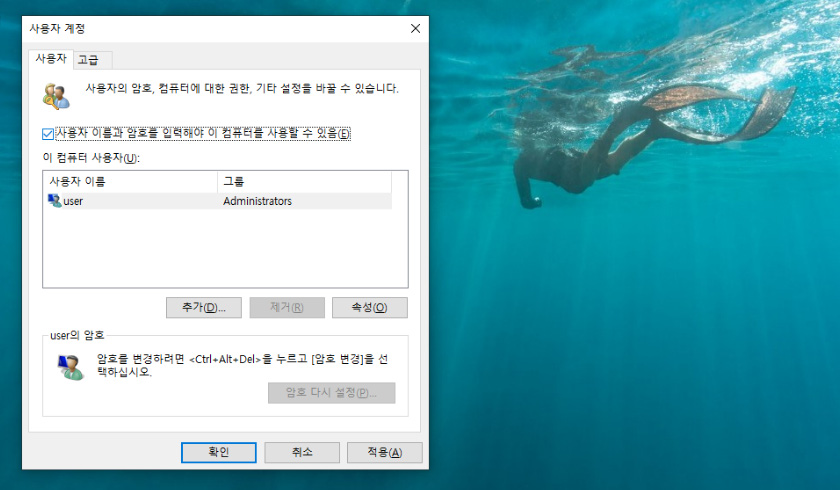Screen dimensions: 840x490
Task: Click the user accounts keys icon
Action: (56, 96)
